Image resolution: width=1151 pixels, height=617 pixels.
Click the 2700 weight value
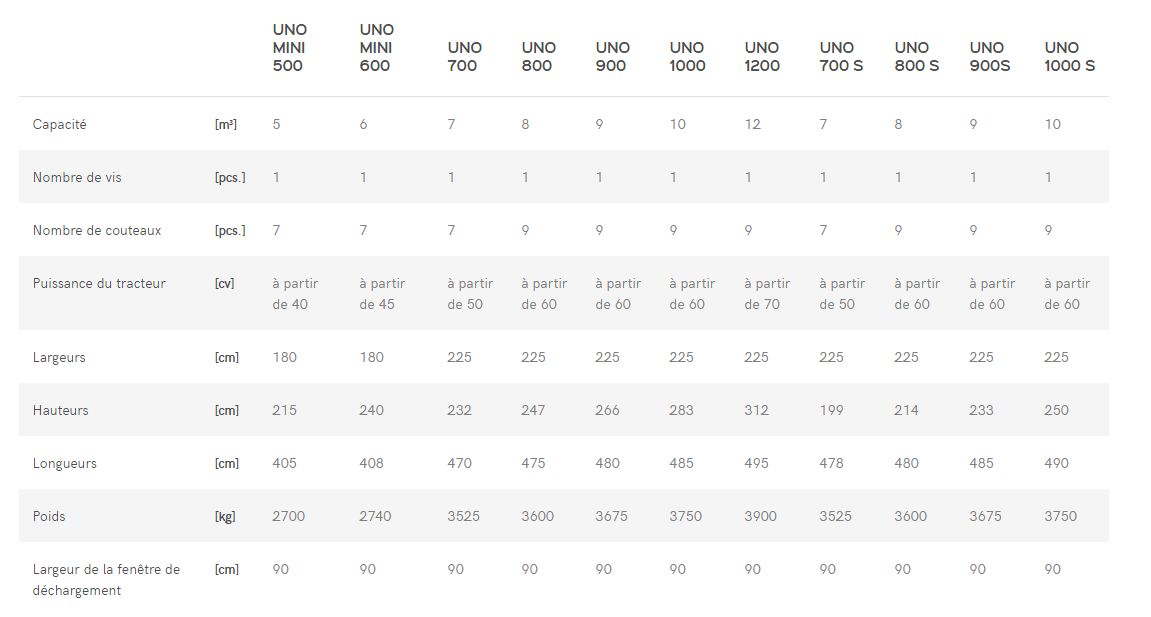click(289, 517)
